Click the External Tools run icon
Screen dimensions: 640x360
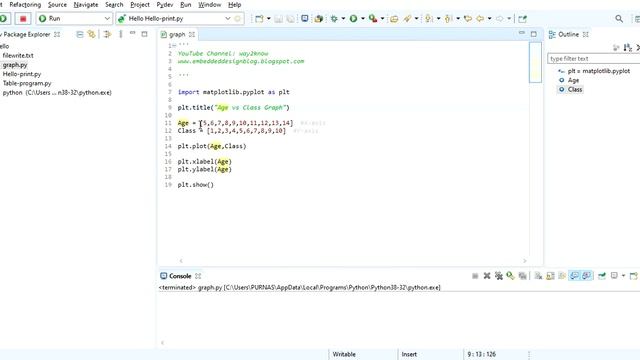click(373, 18)
